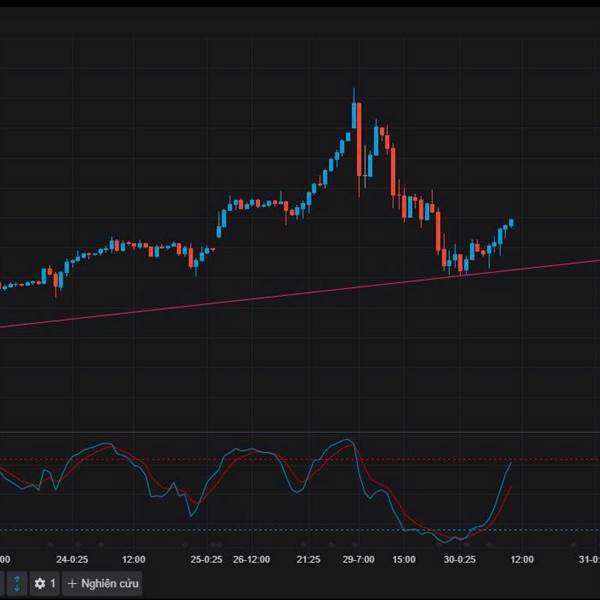This screenshot has height=600, width=600.
Task: Click the 29-7:00 time axis label
Action: pos(359,559)
